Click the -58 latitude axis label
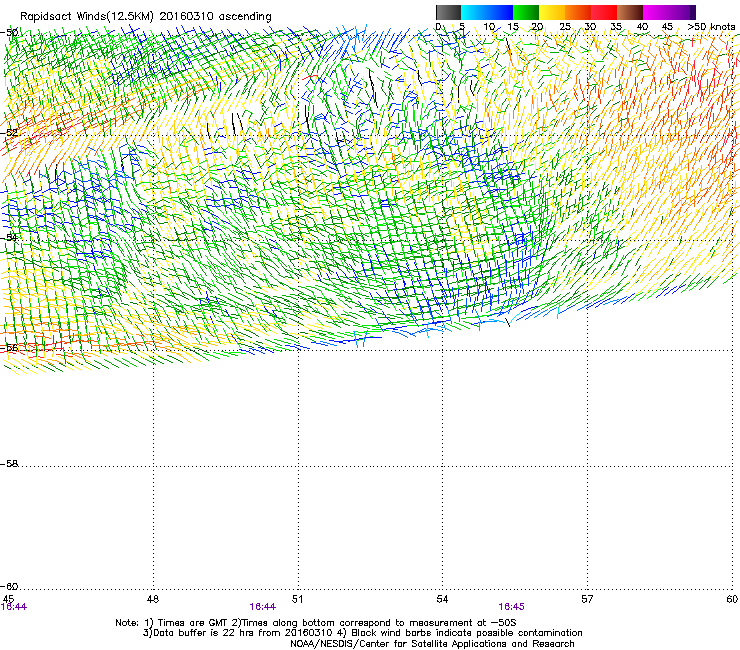740x650 pixels. [x=9, y=464]
